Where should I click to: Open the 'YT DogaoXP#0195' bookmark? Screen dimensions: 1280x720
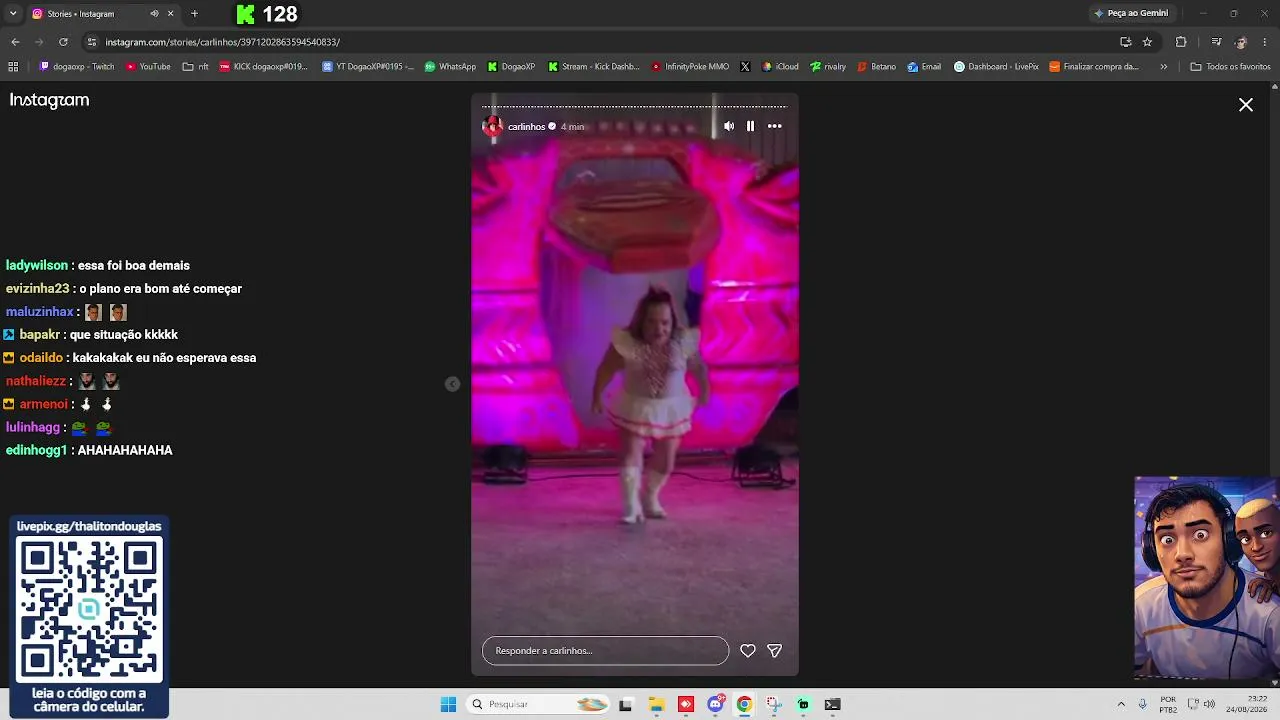click(368, 67)
